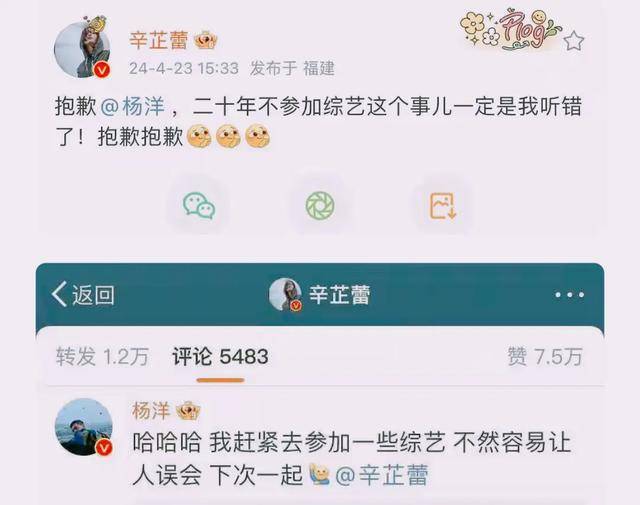Open 辛芷蕾's profile avatar at top
Image resolution: width=640 pixels, height=505 pixels.
(x=83, y=49)
